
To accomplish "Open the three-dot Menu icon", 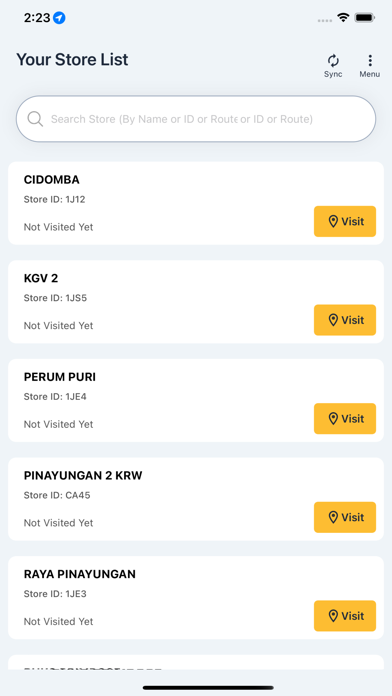I will (x=370, y=61).
